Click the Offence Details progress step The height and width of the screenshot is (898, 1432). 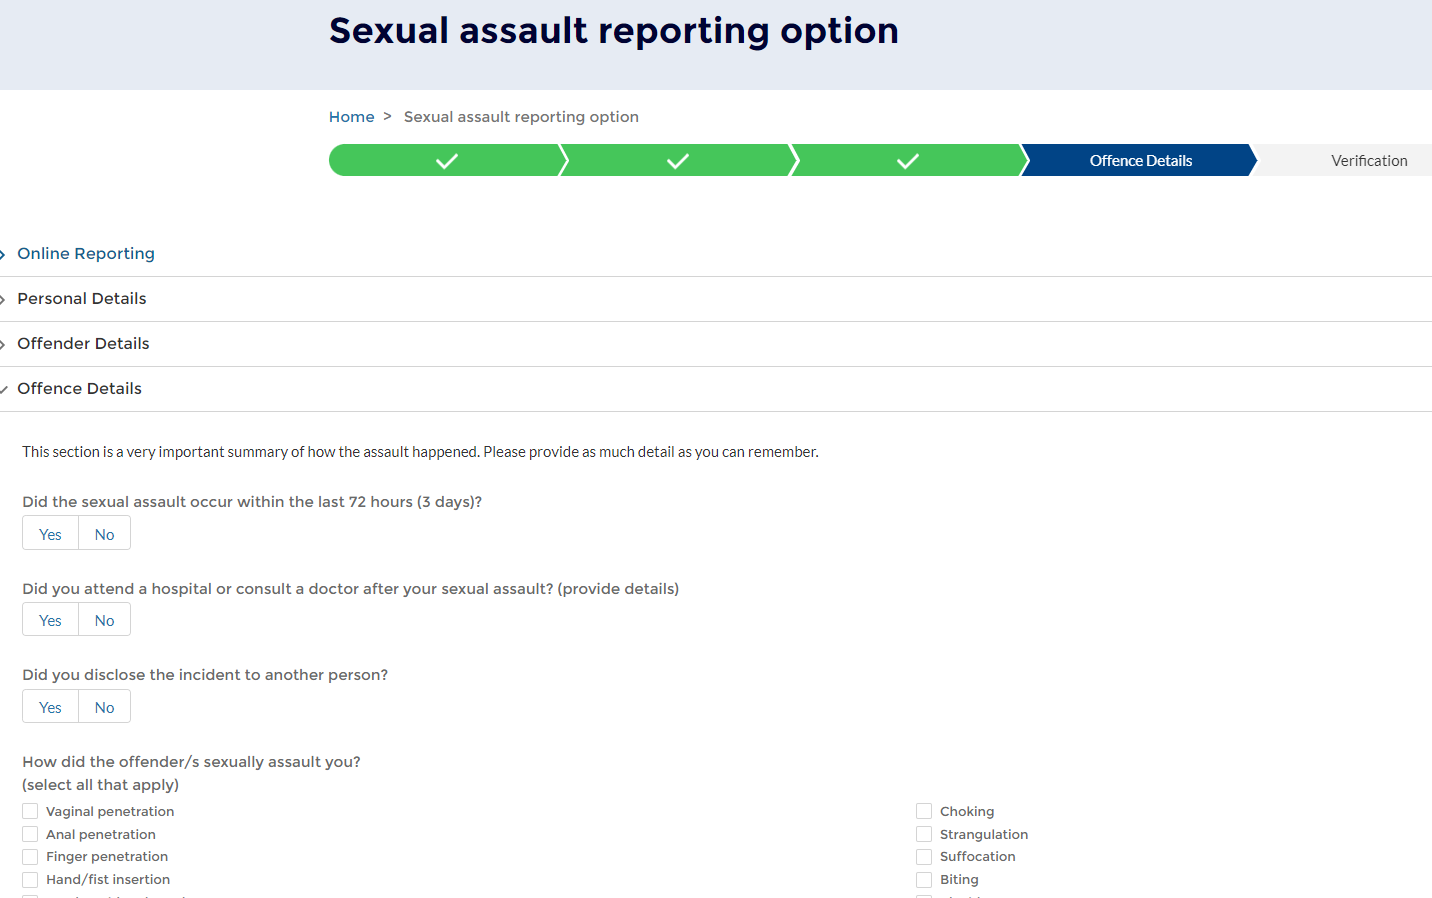pos(1140,160)
